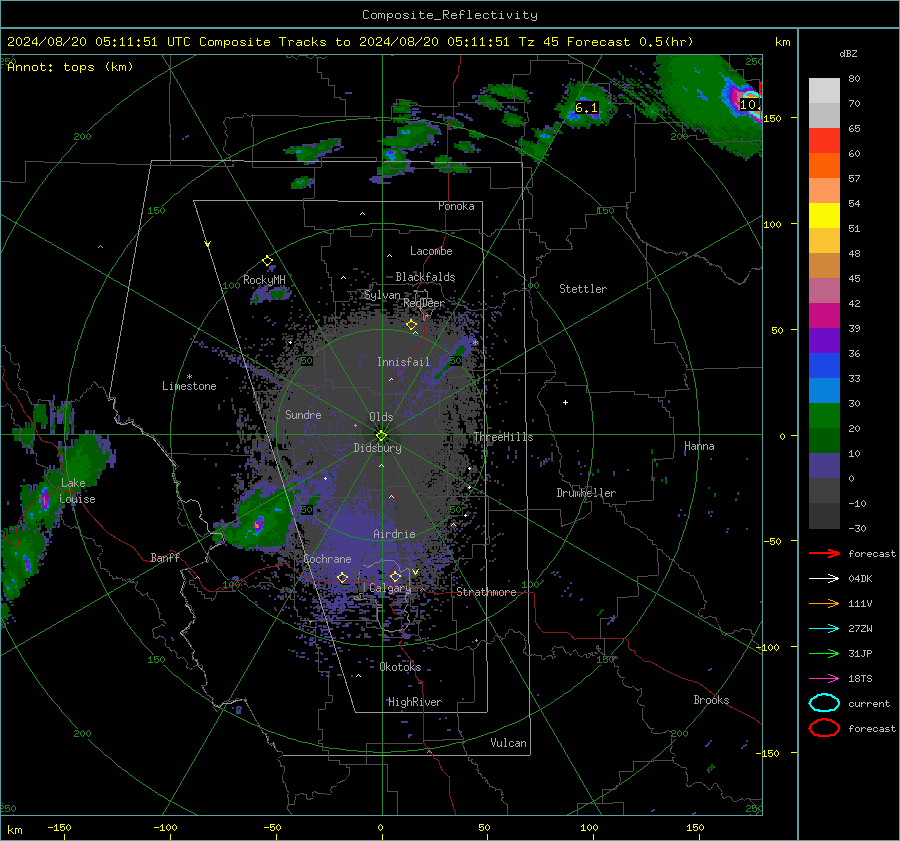
Task: Click the Blackfalds city label
Action: [x=425, y=277]
